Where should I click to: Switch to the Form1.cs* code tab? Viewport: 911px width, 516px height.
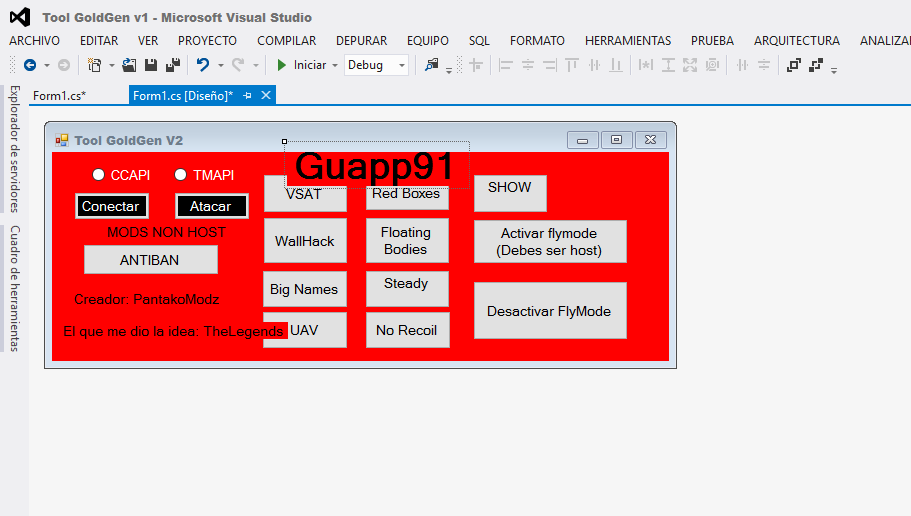59,95
